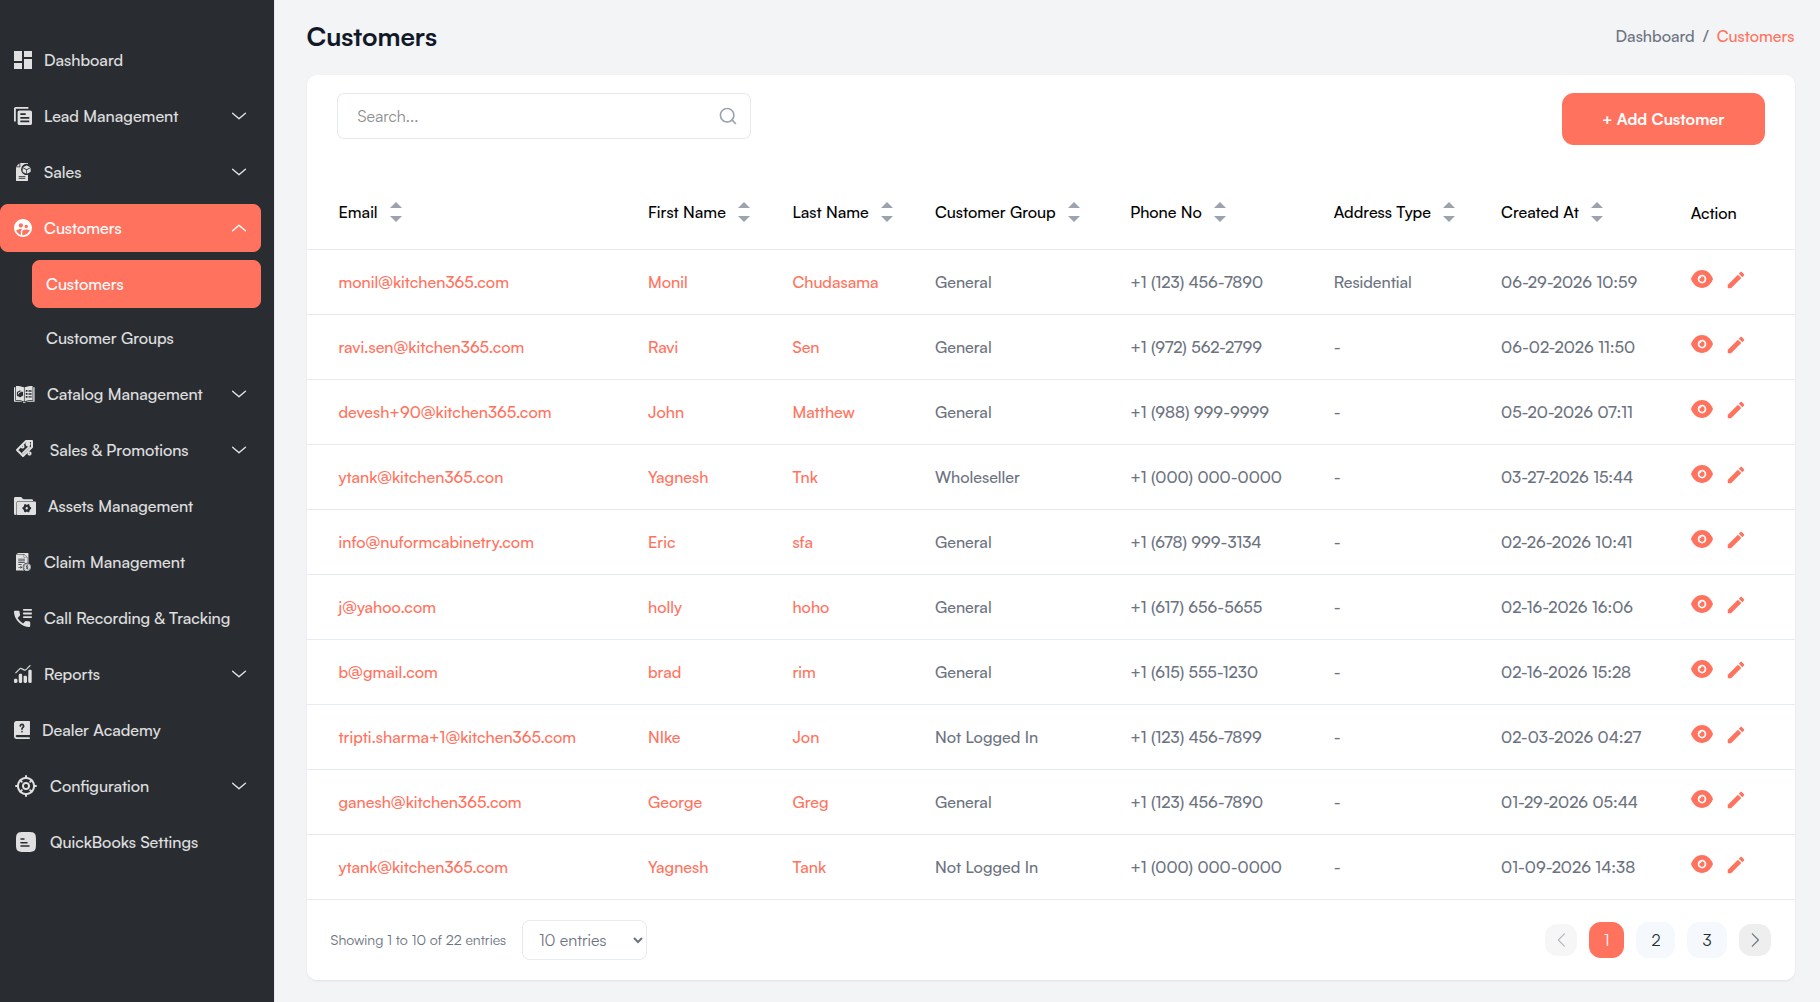Viewport: 1820px width, 1002px height.
Task: Open Dealer Academy menu item
Action: click(101, 730)
